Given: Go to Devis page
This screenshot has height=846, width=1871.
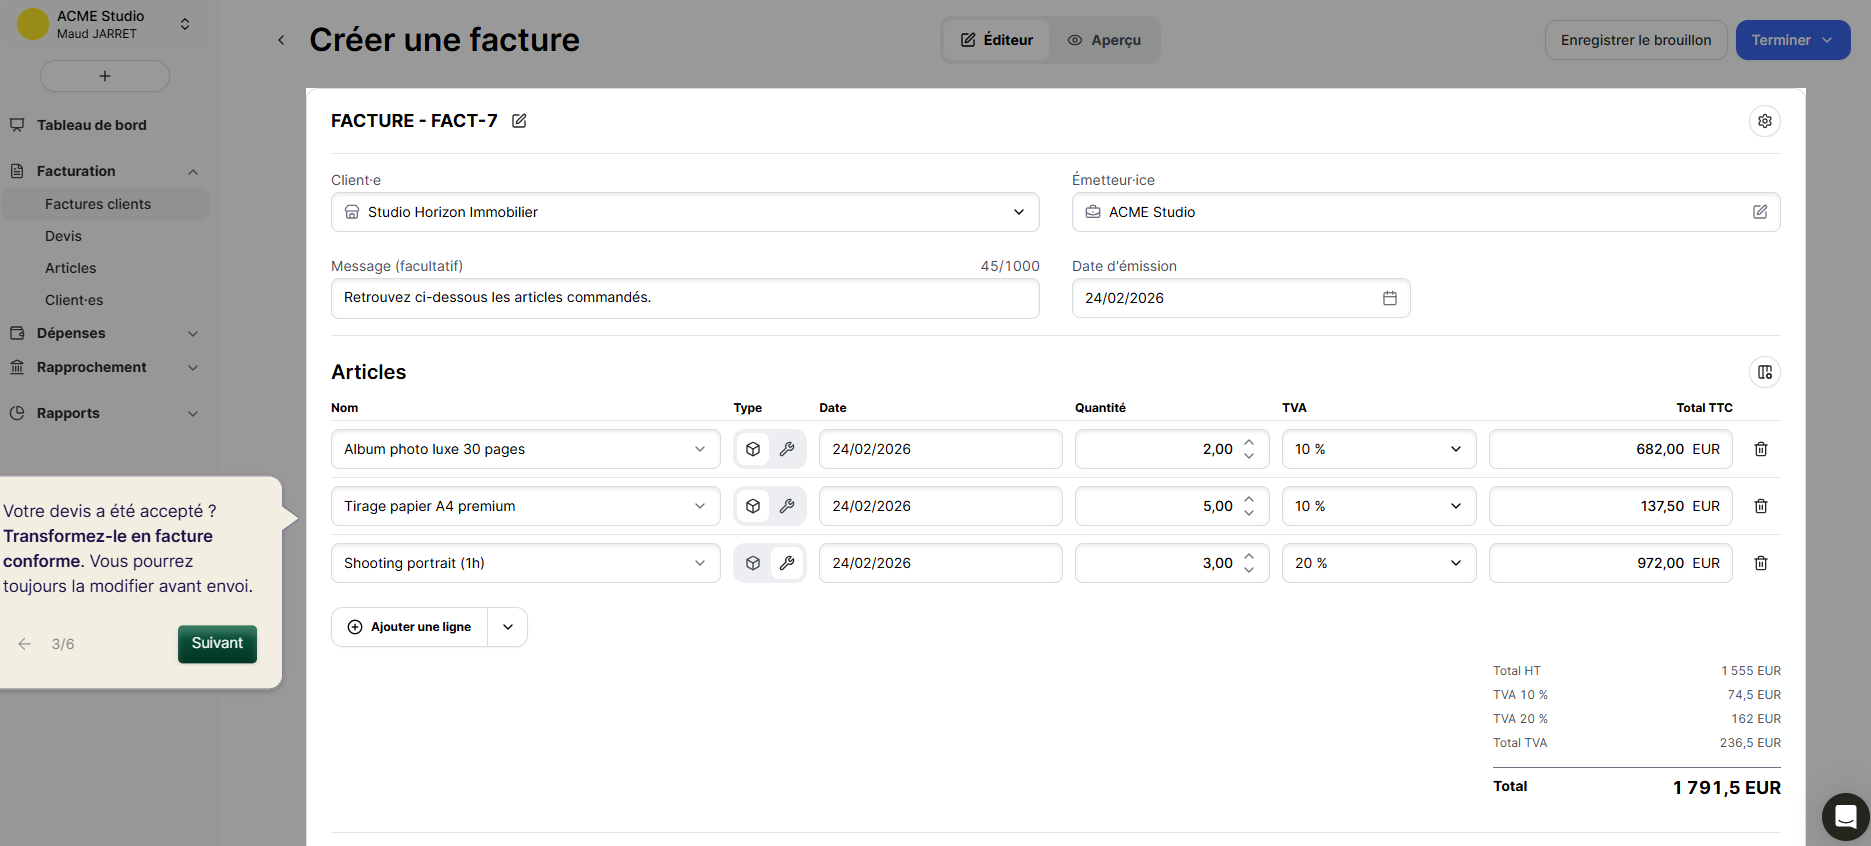Looking at the screenshot, I should pos(63,236).
